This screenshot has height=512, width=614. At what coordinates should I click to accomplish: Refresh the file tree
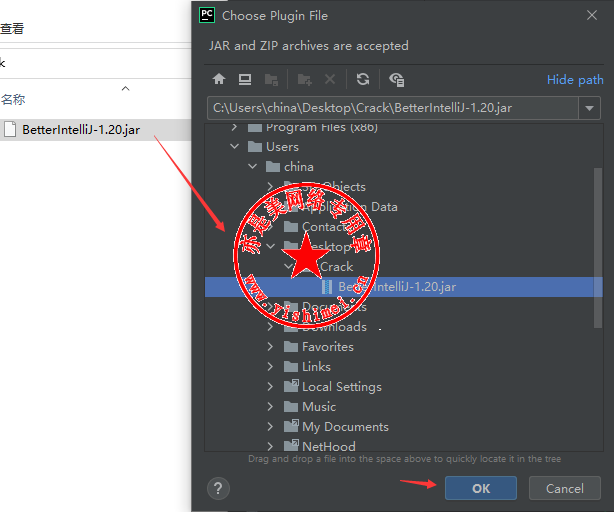pos(363,79)
